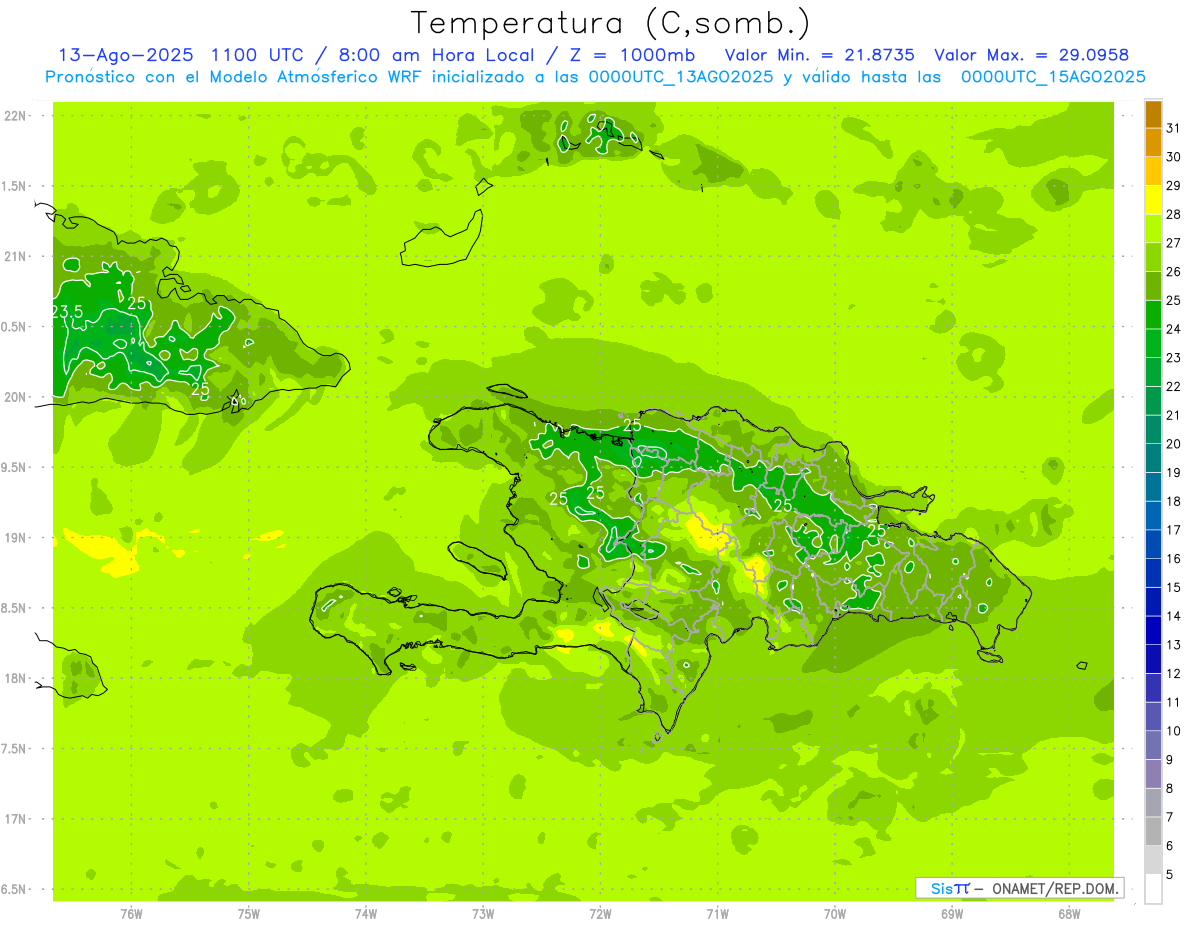Select the legend band between 21 and 22
Viewport: 1200px width, 927px height.
tap(1153, 401)
